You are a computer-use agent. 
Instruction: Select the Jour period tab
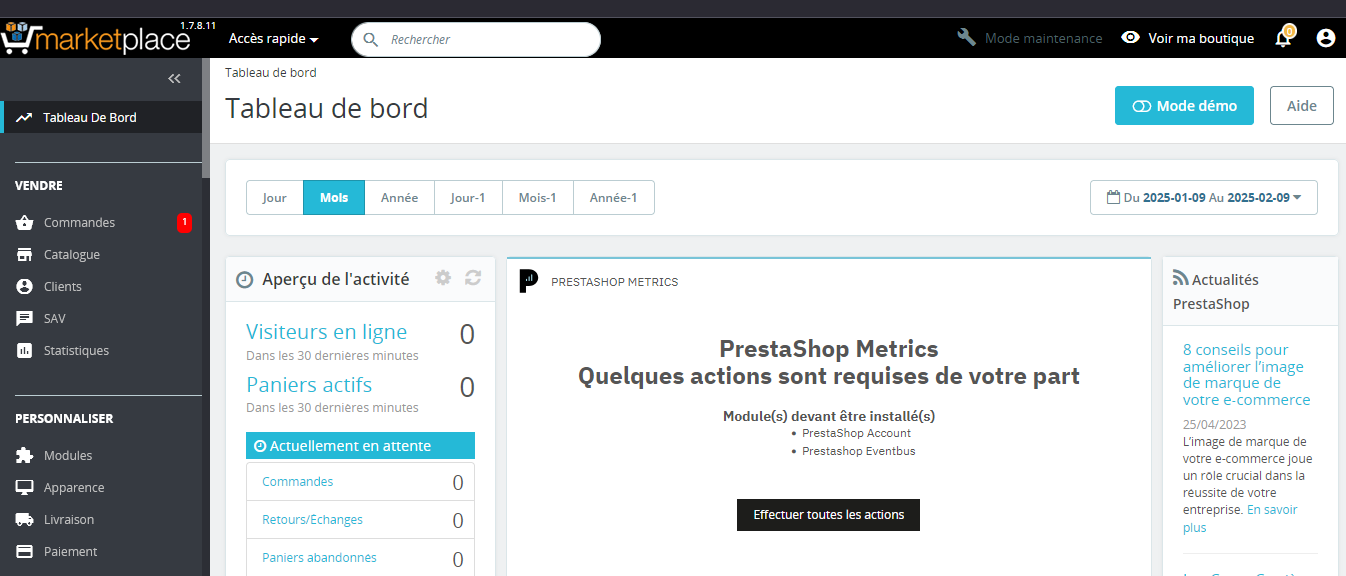click(275, 197)
